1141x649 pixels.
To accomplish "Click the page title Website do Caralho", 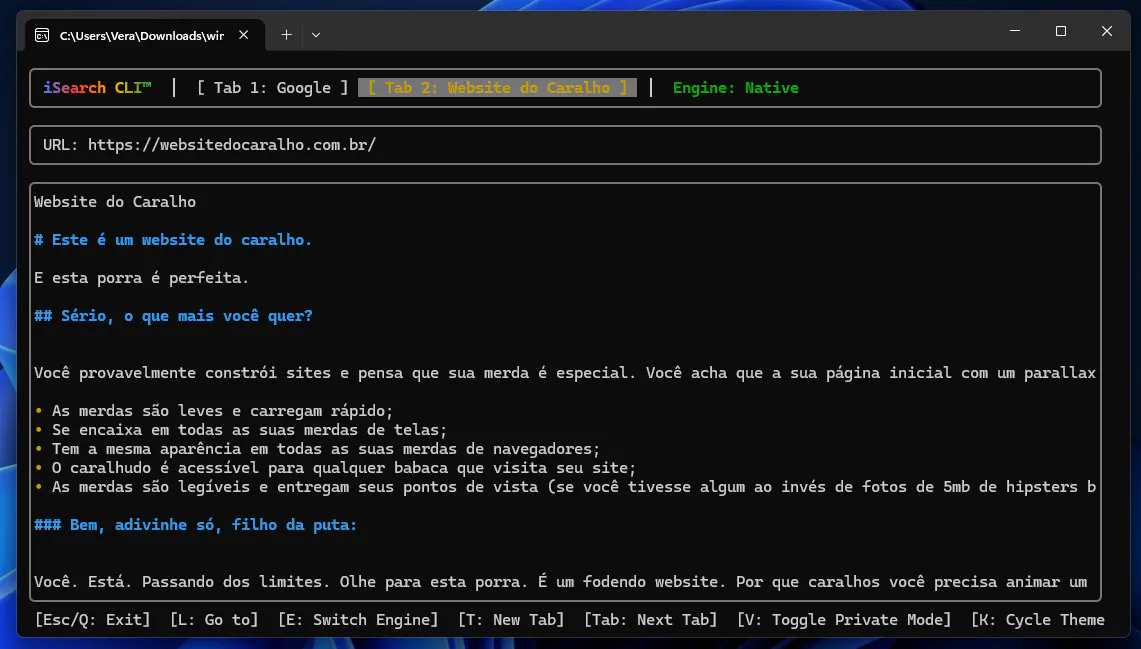I will point(115,202).
